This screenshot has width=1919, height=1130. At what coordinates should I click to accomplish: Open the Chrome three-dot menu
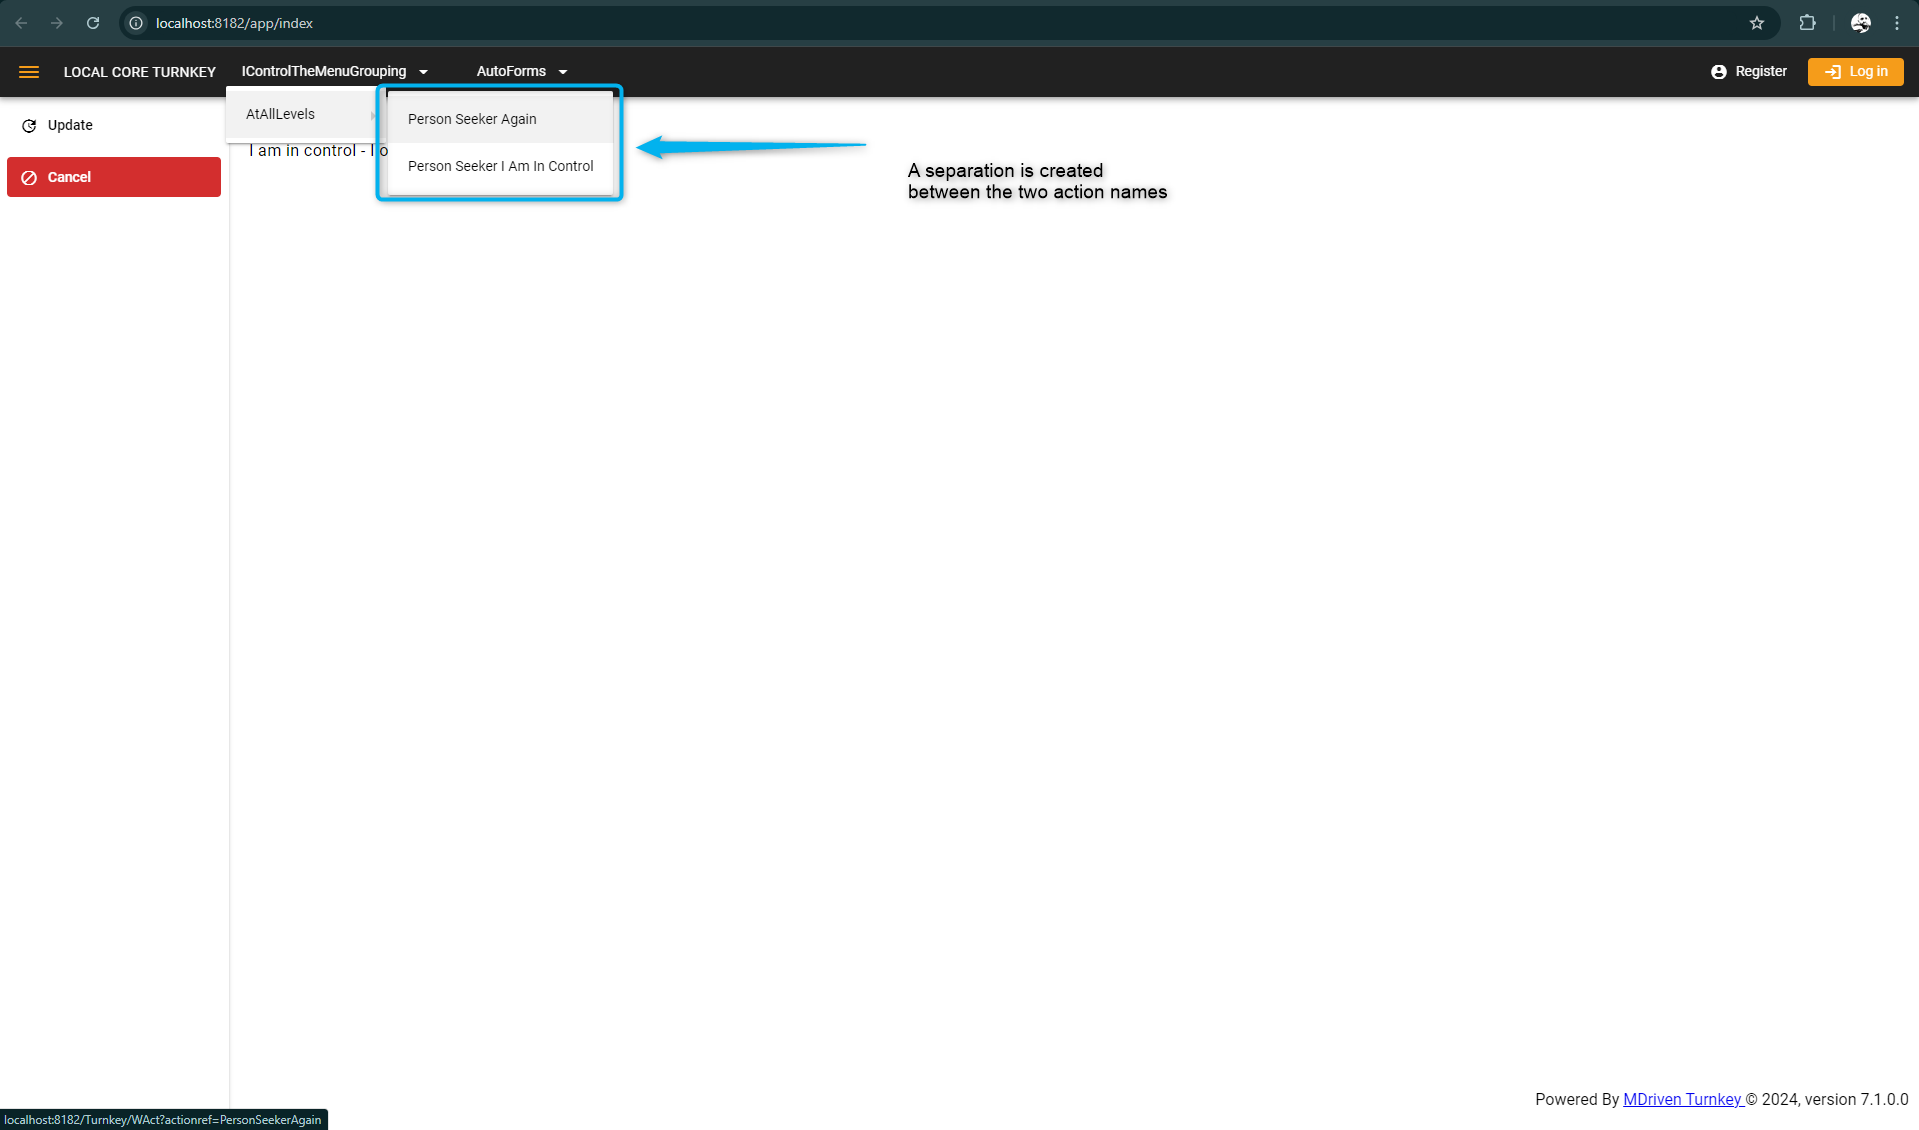pos(1897,23)
